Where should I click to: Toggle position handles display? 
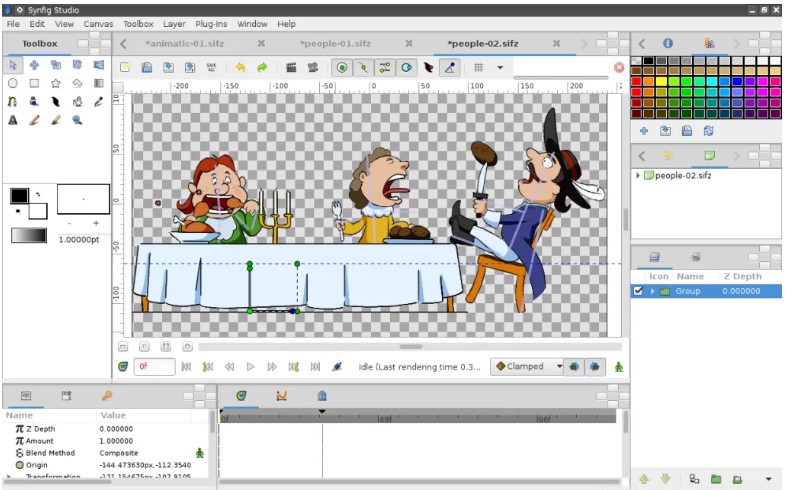342,67
